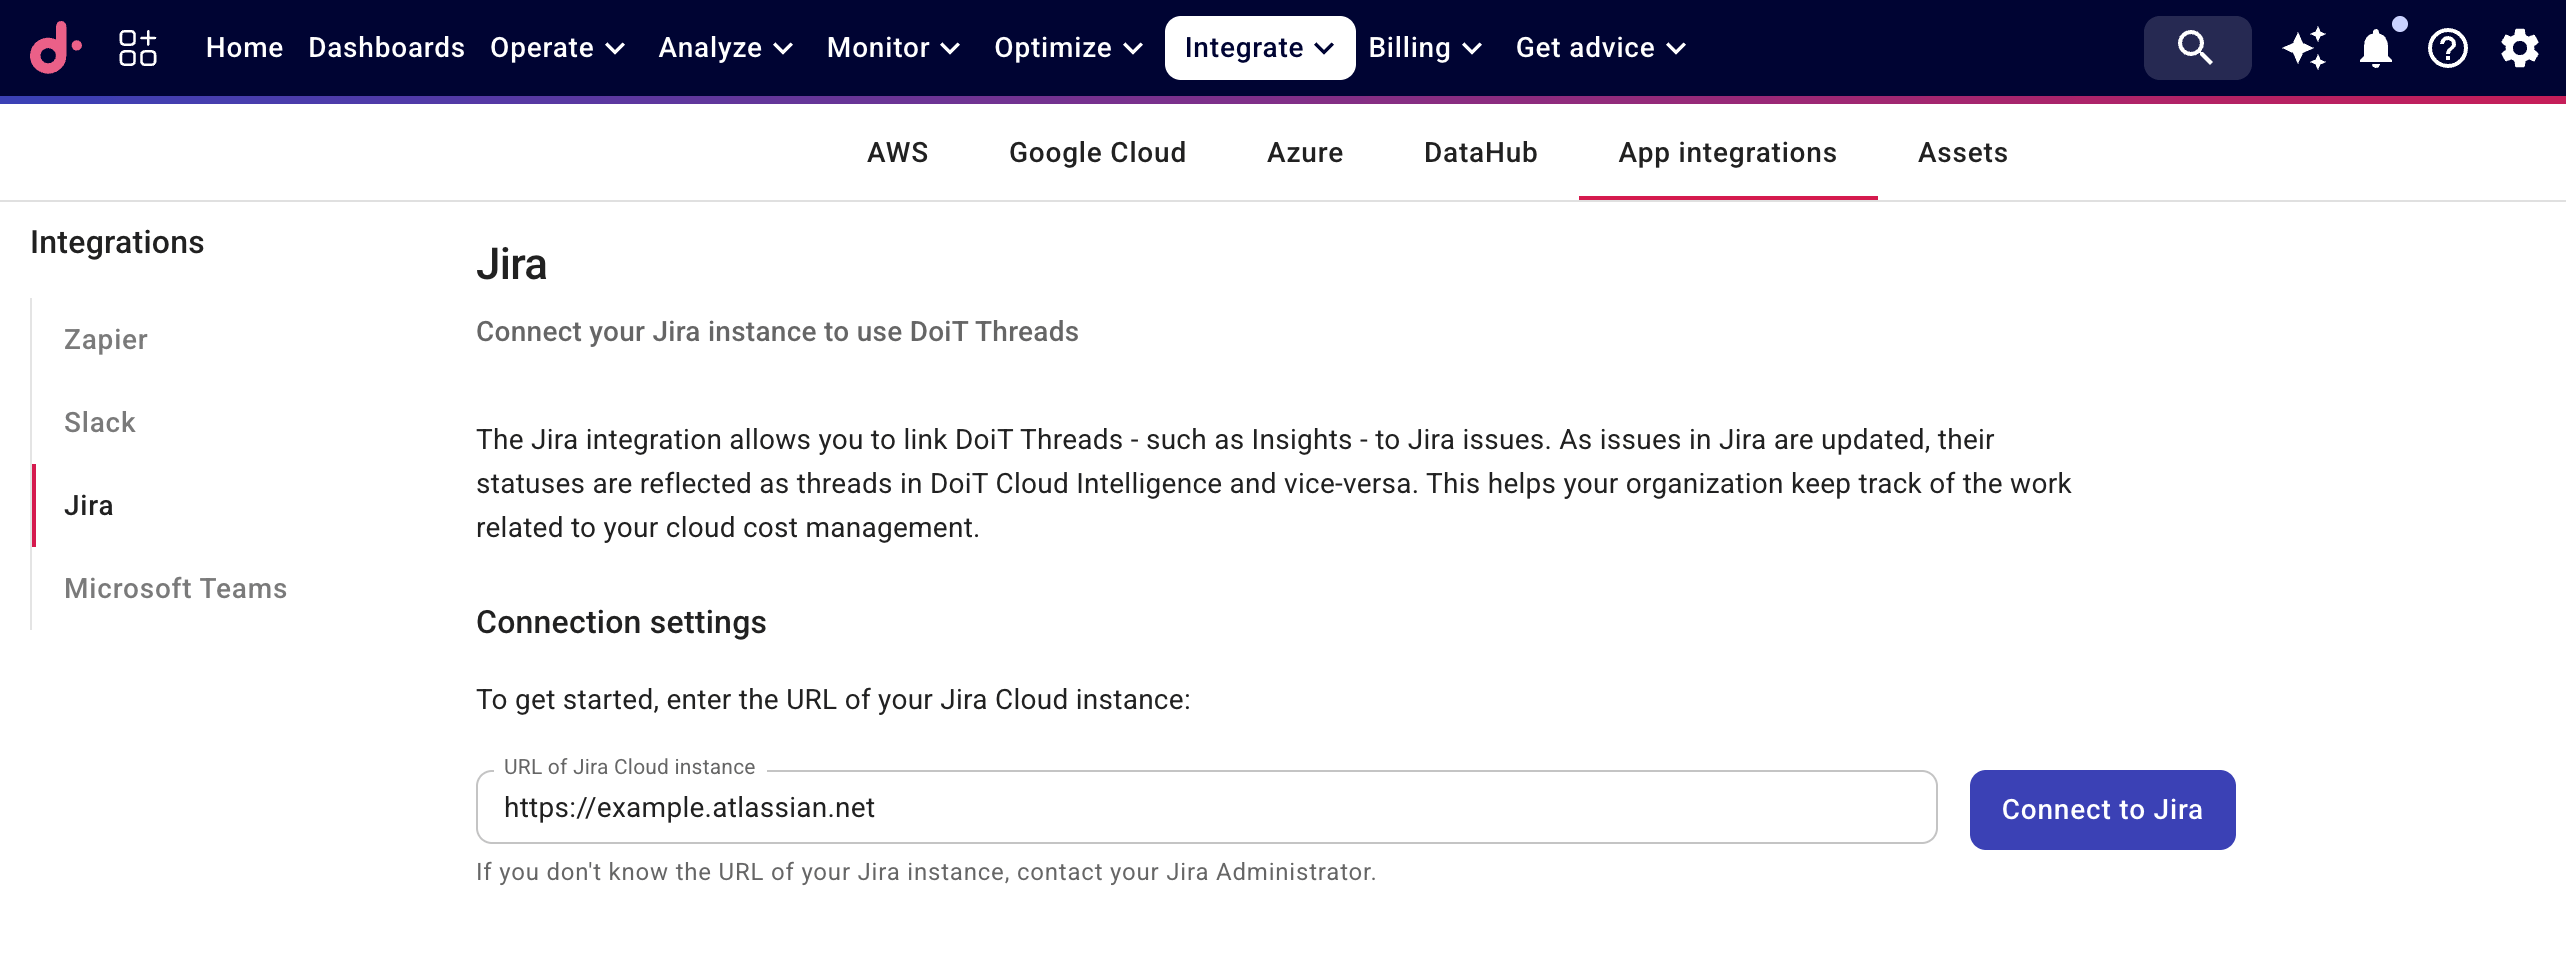Expand the Billing dropdown
The image size is (2566, 962).
(1425, 47)
